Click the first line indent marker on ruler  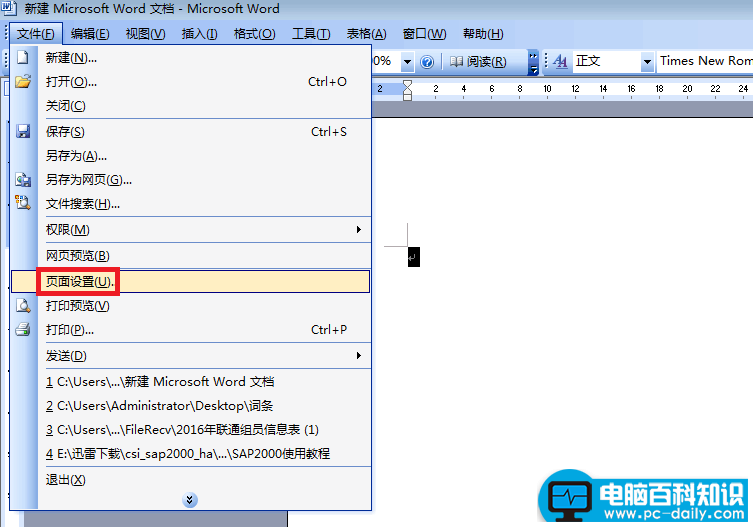tap(407, 84)
